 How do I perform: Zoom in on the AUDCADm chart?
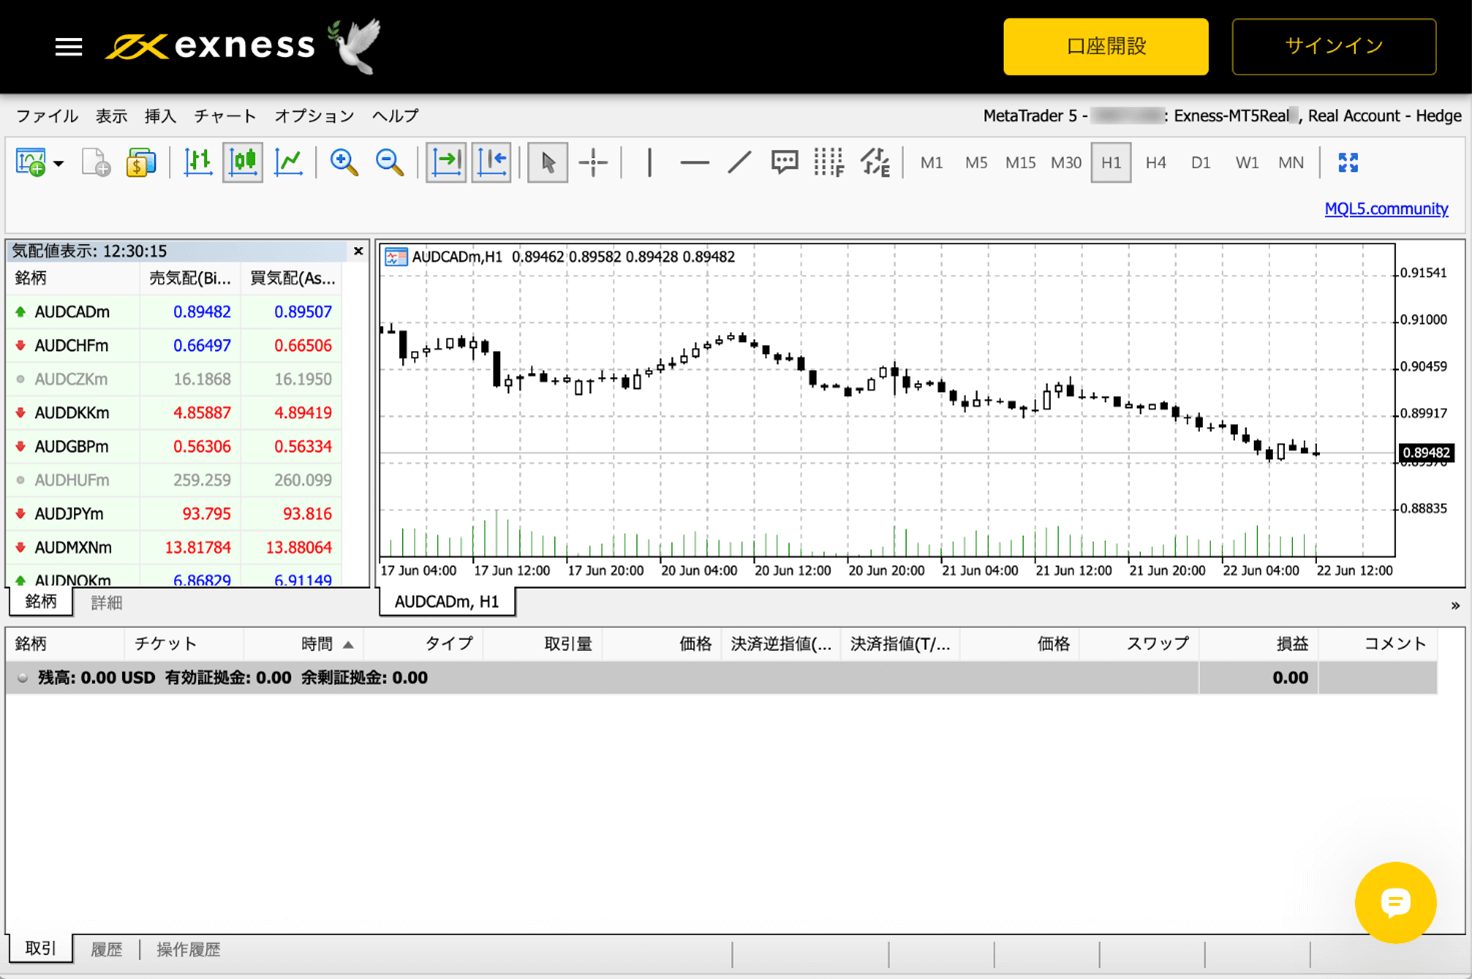[x=344, y=162]
